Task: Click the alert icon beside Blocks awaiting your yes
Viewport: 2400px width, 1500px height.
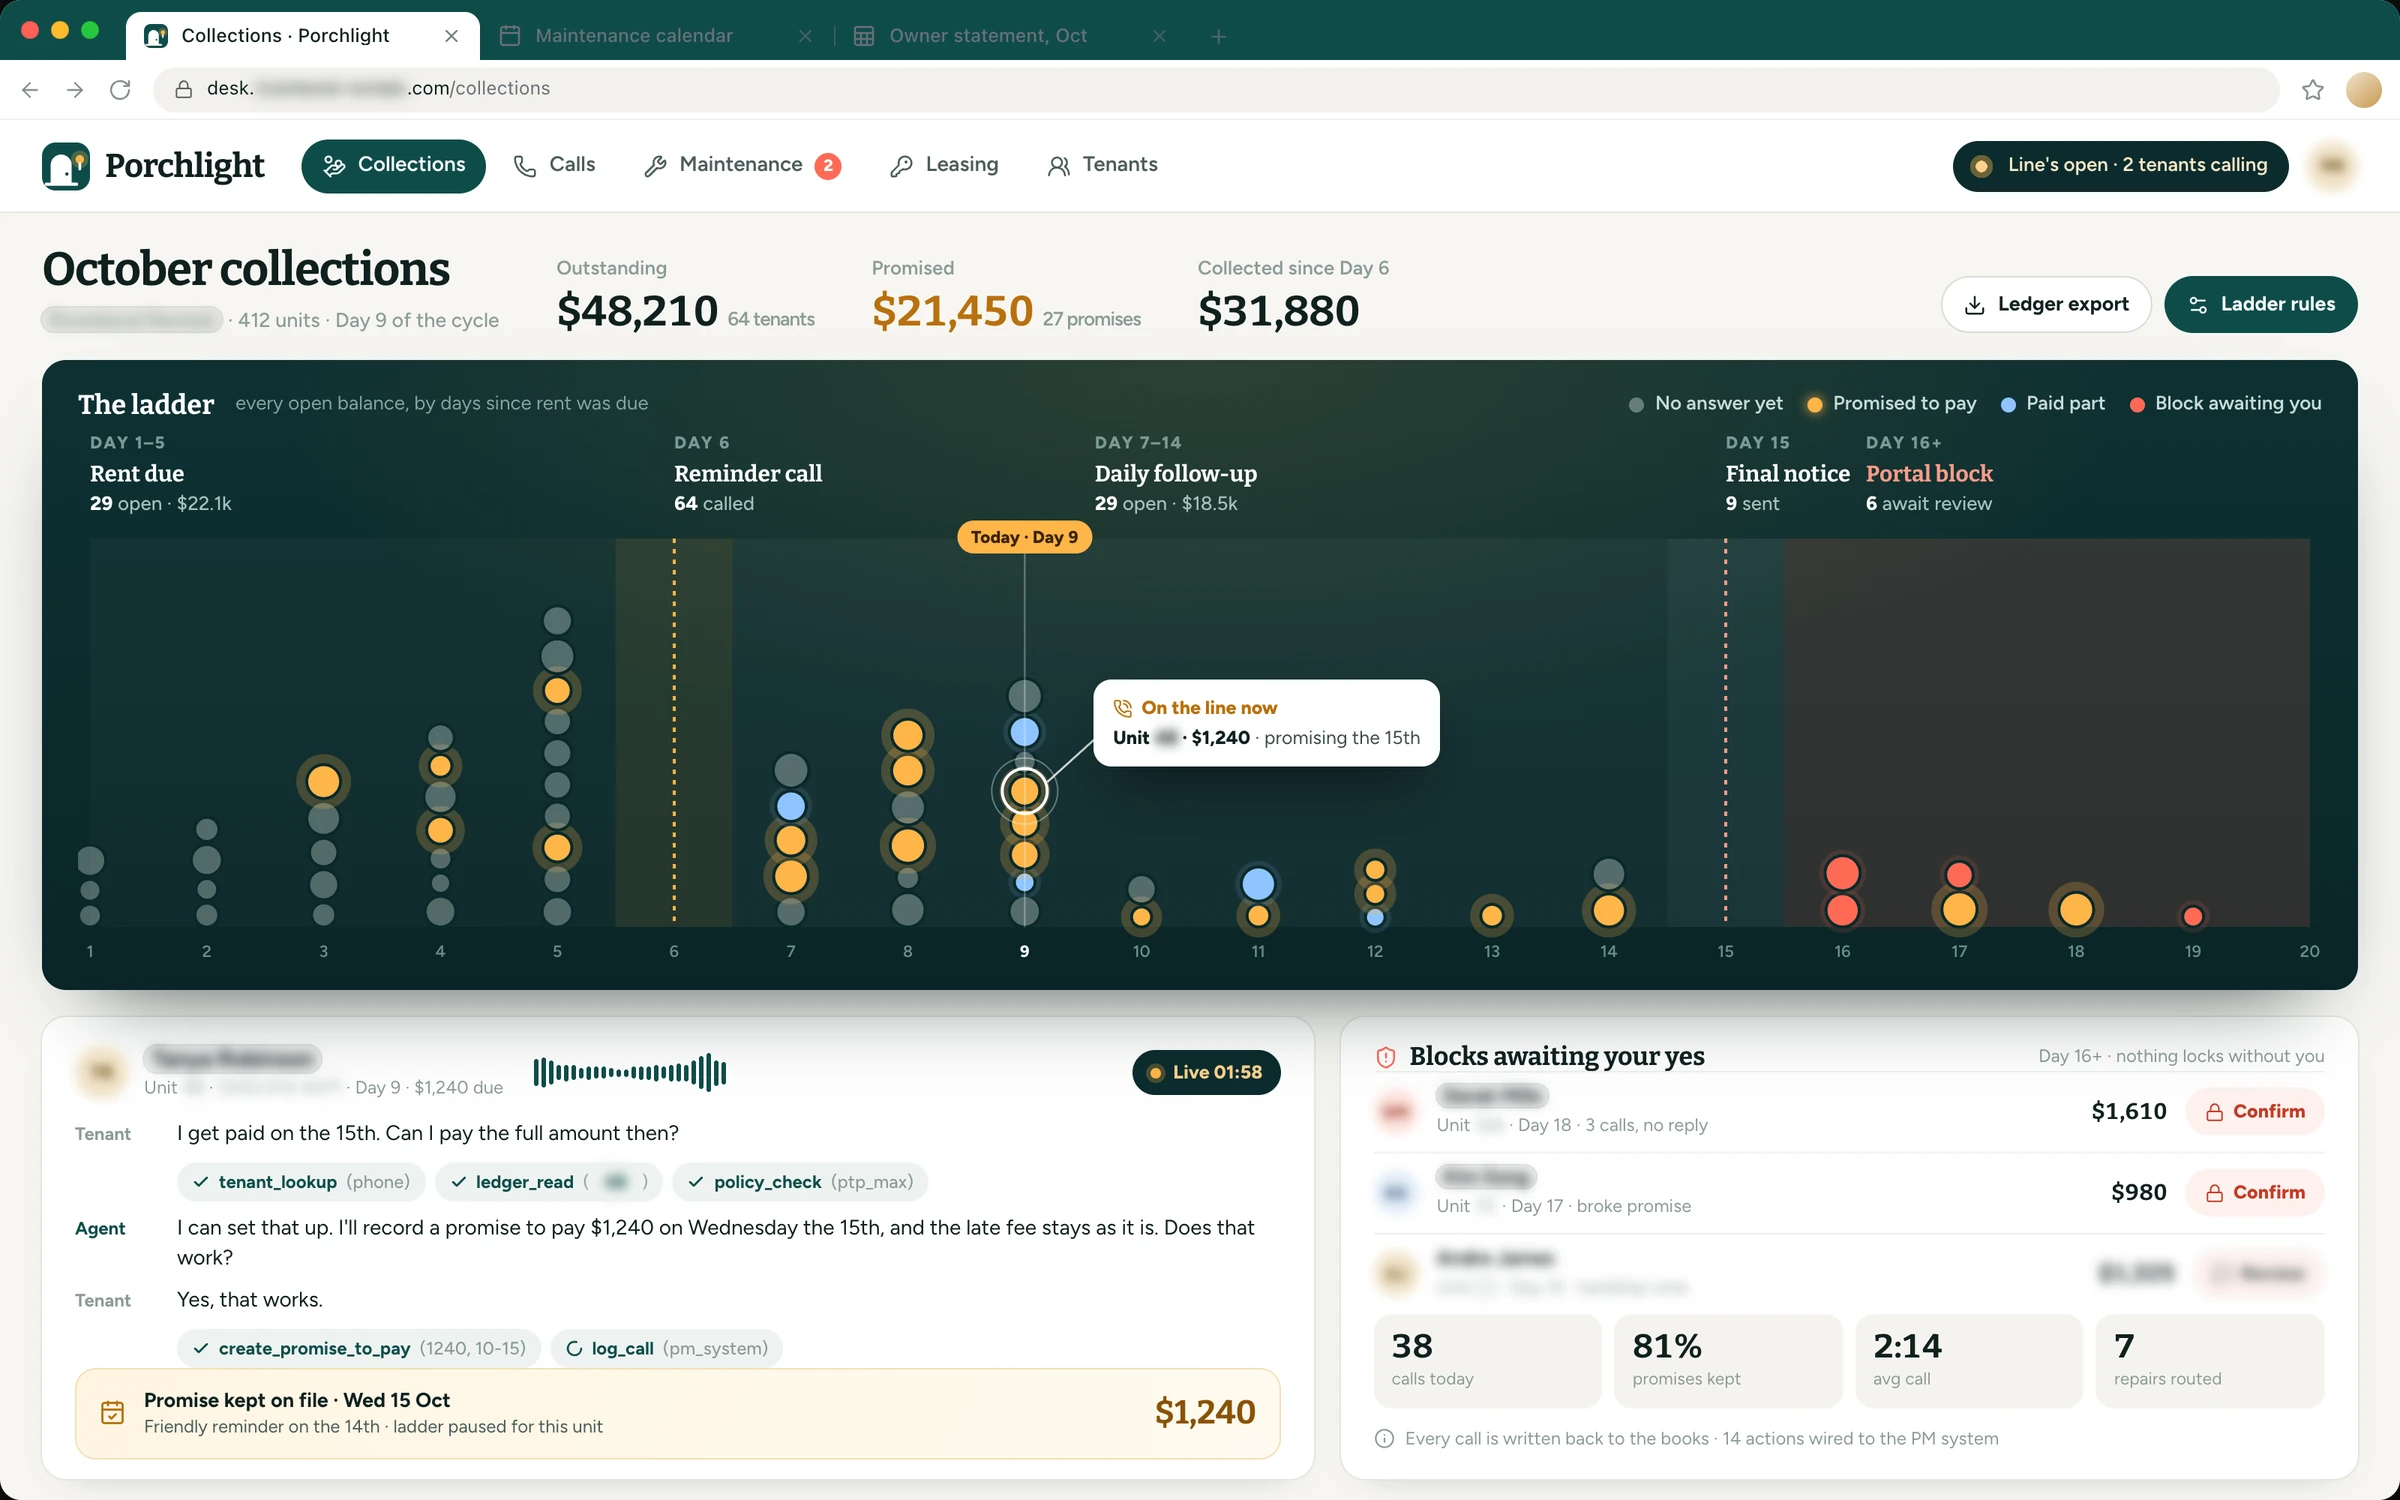Action: coord(1386,1057)
